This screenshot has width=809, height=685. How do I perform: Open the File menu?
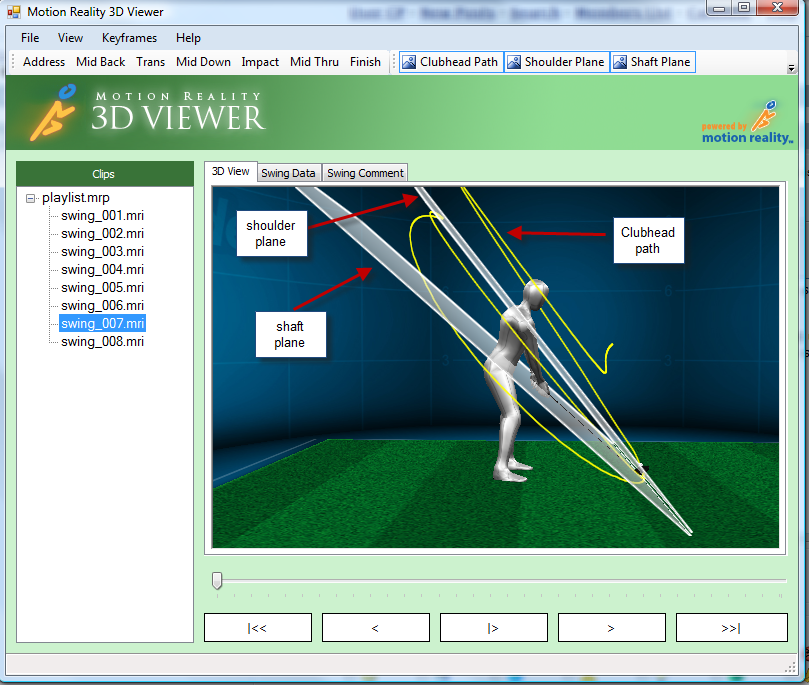tap(30, 38)
